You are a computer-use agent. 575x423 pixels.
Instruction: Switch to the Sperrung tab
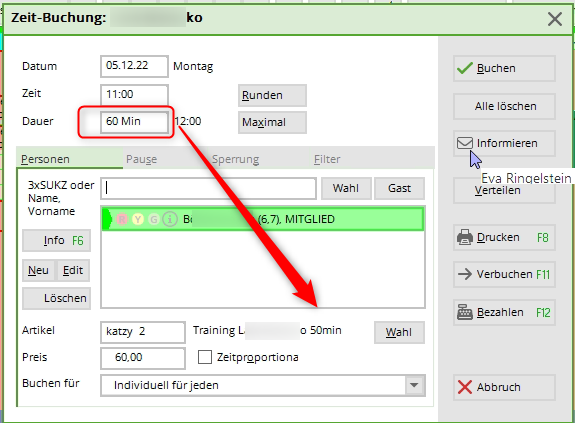[235, 159]
